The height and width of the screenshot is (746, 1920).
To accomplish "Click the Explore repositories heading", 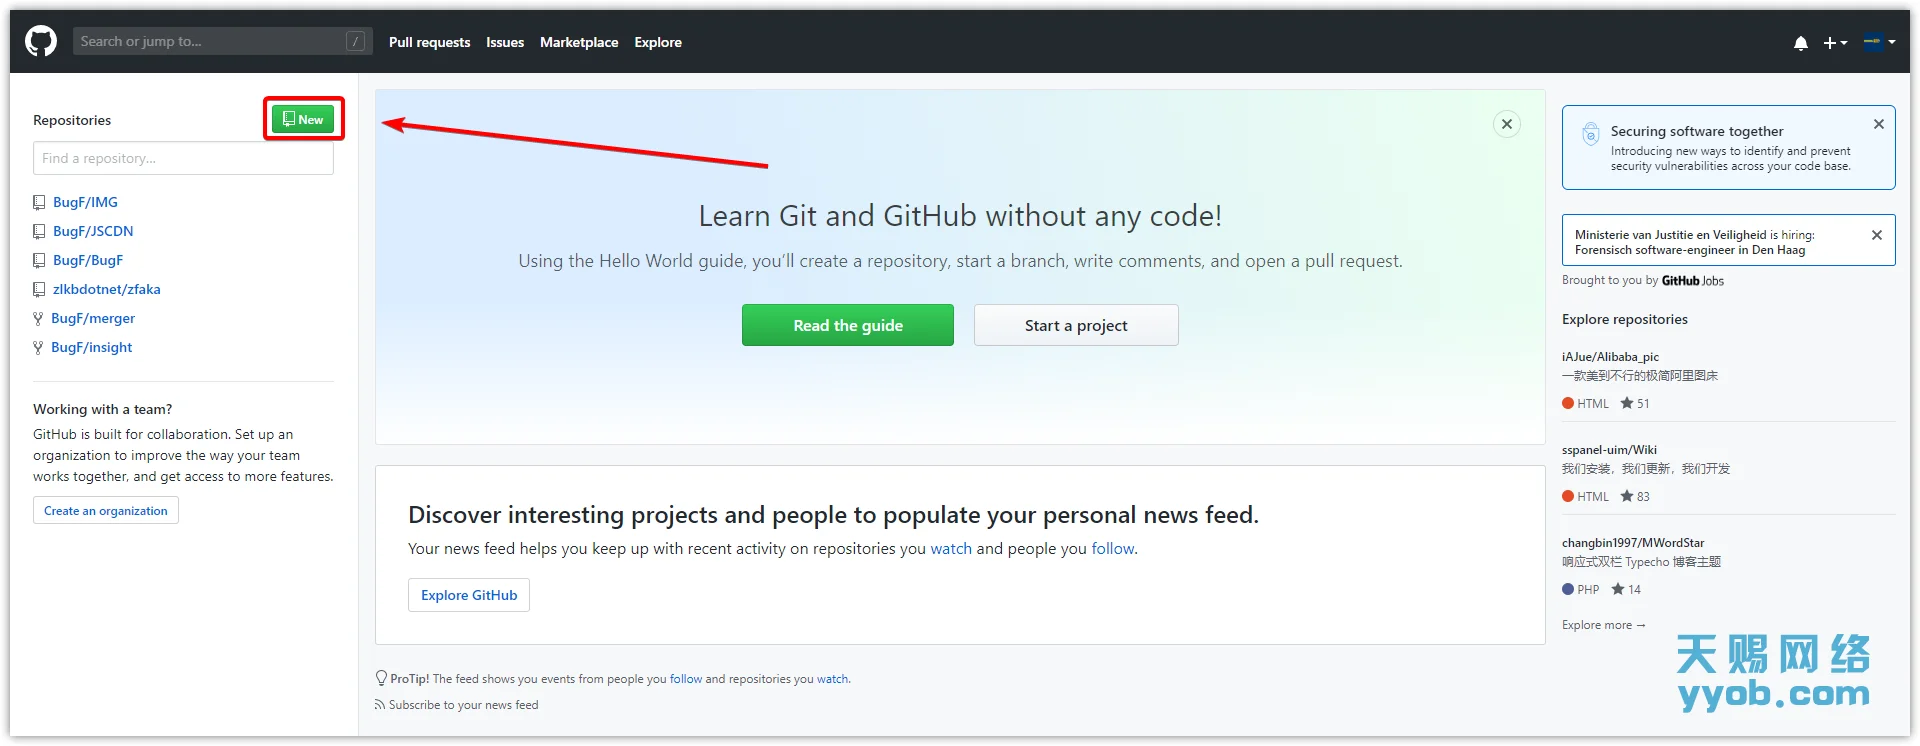I will (1625, 319).
